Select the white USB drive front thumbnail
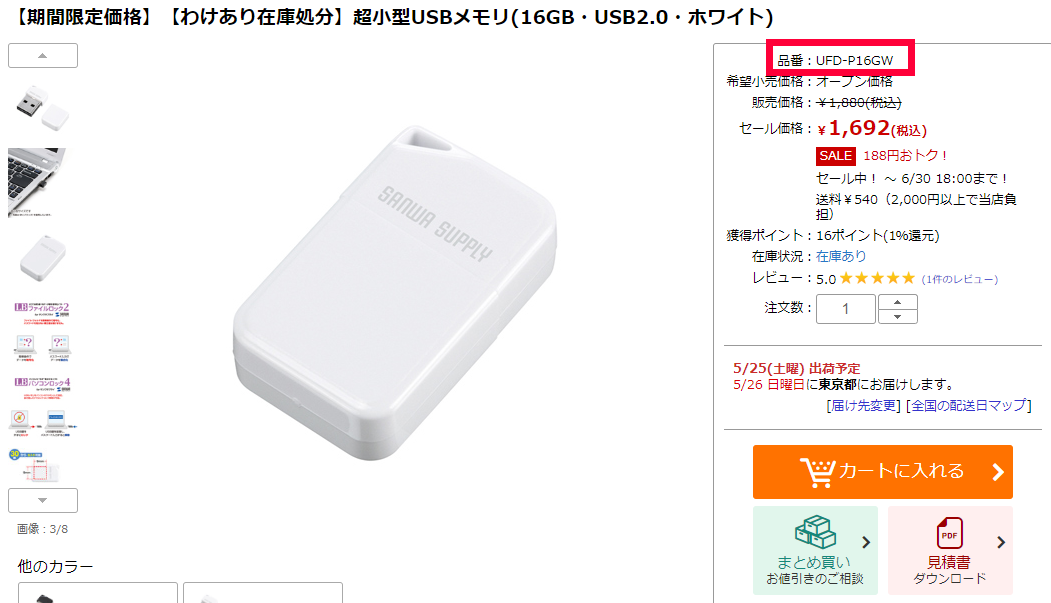The height and width of the screenshot is (603, 1051). coord(43,257)
